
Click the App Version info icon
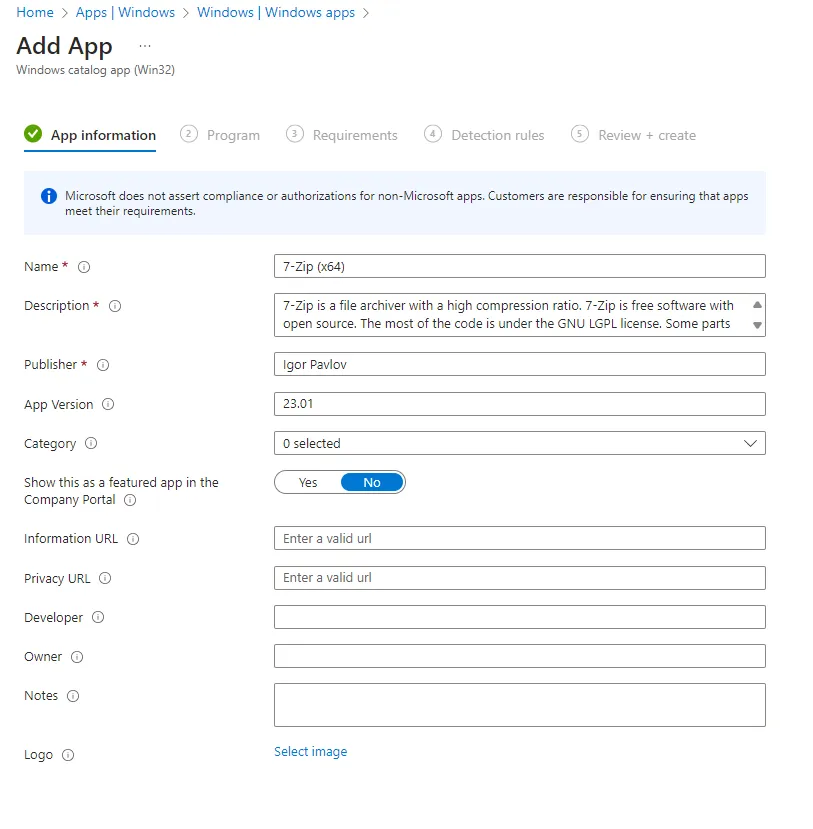109,405
